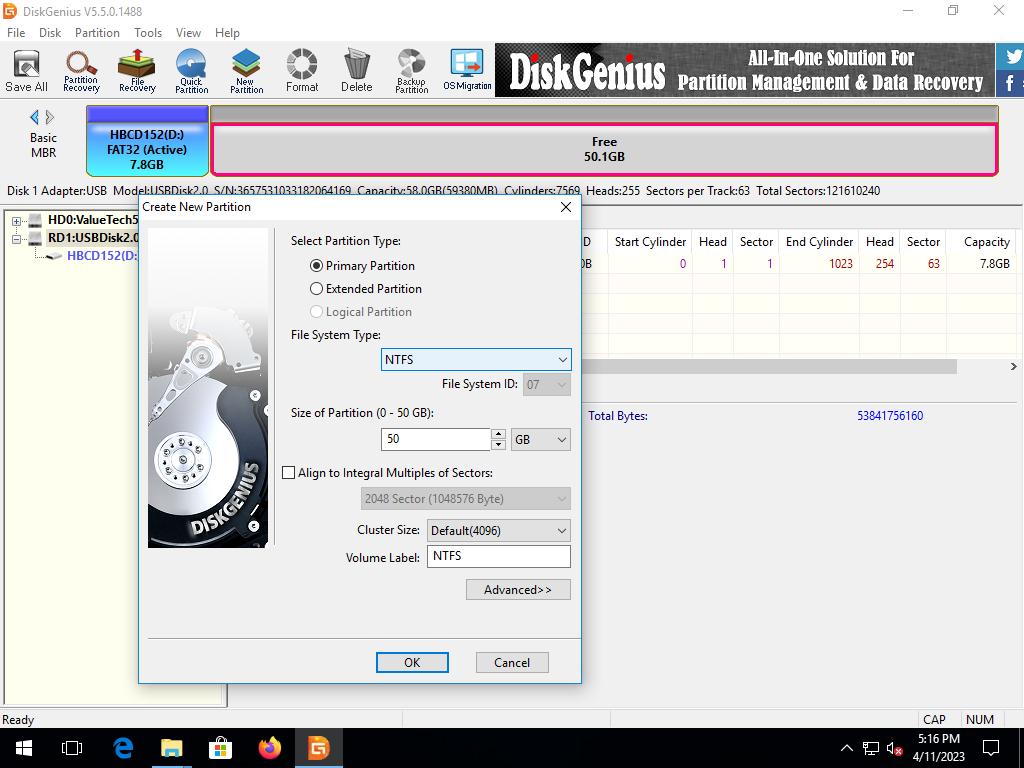
Task: Open the Tools menu
Action: [x=148, y=32]
